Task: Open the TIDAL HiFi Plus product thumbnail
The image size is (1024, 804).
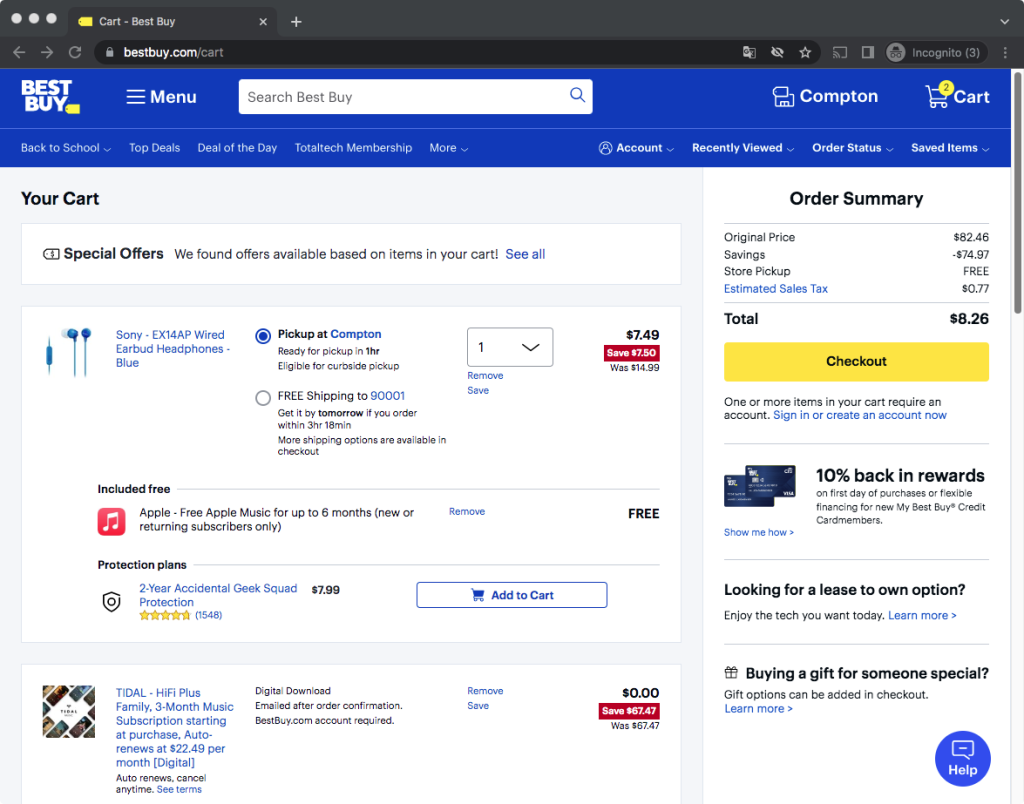Action: (x=68, y=711)
